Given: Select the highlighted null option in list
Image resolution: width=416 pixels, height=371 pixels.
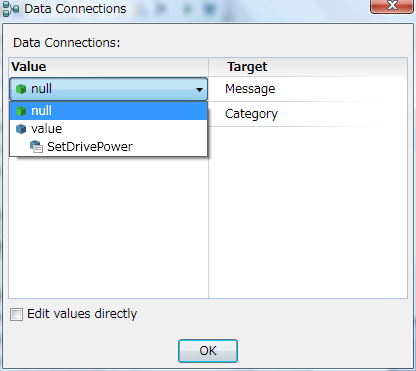Looking at the screenshot, I should [109, 111].
